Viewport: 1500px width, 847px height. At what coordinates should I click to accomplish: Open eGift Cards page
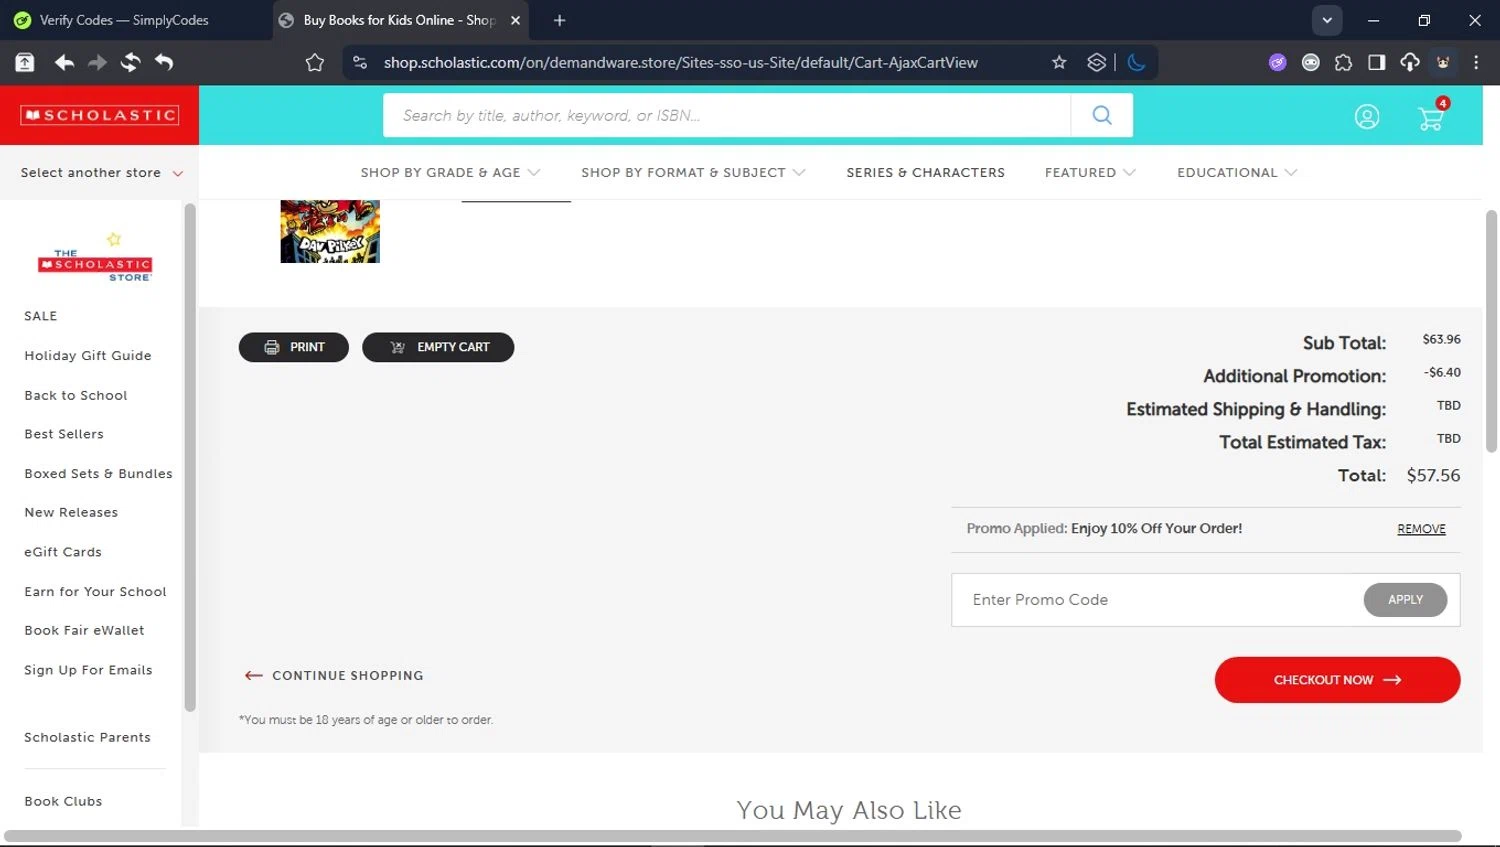pos(63,552)
